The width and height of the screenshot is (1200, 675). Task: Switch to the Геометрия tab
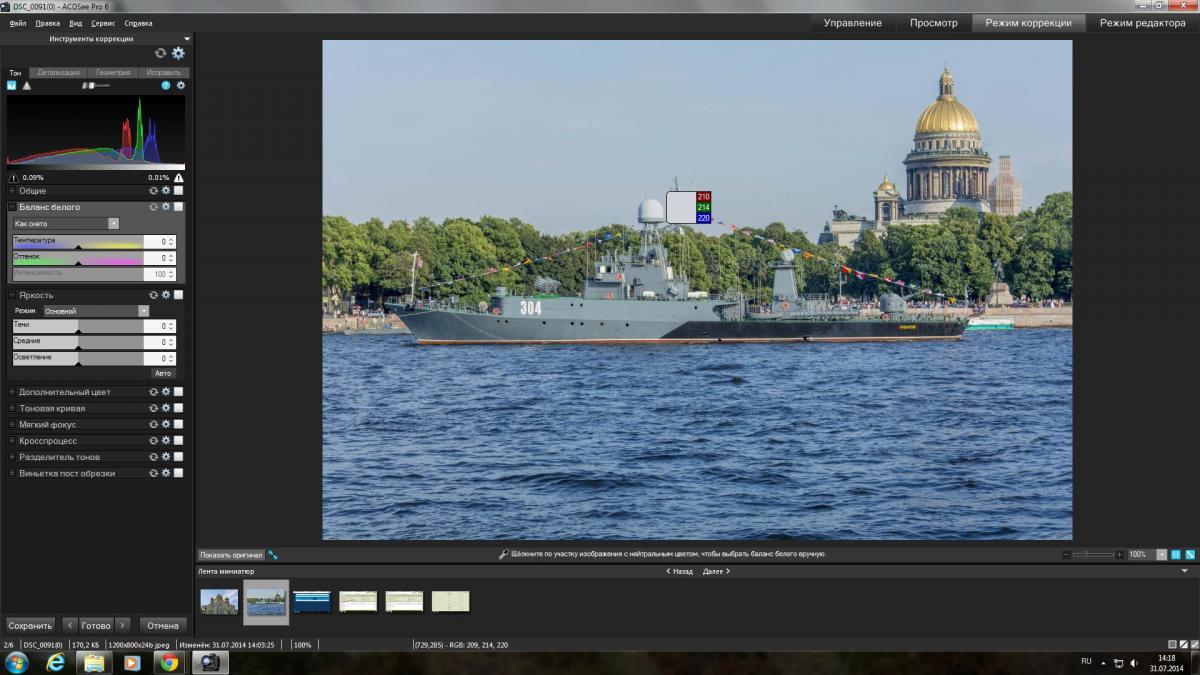(113, 73)
